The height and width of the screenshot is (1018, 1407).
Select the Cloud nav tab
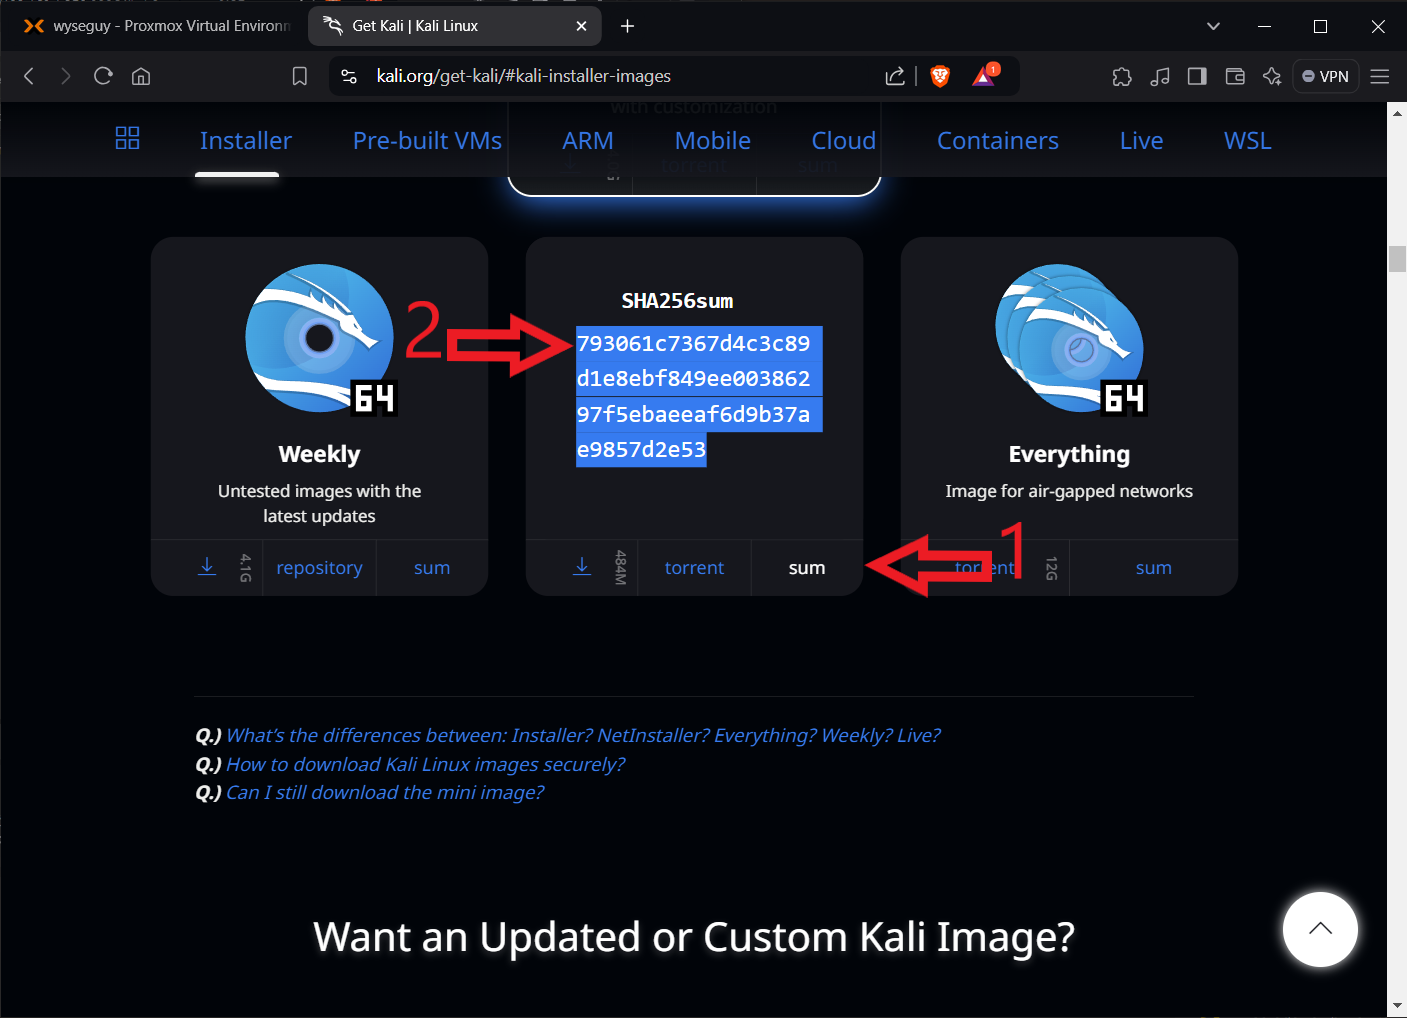[844, 141]
